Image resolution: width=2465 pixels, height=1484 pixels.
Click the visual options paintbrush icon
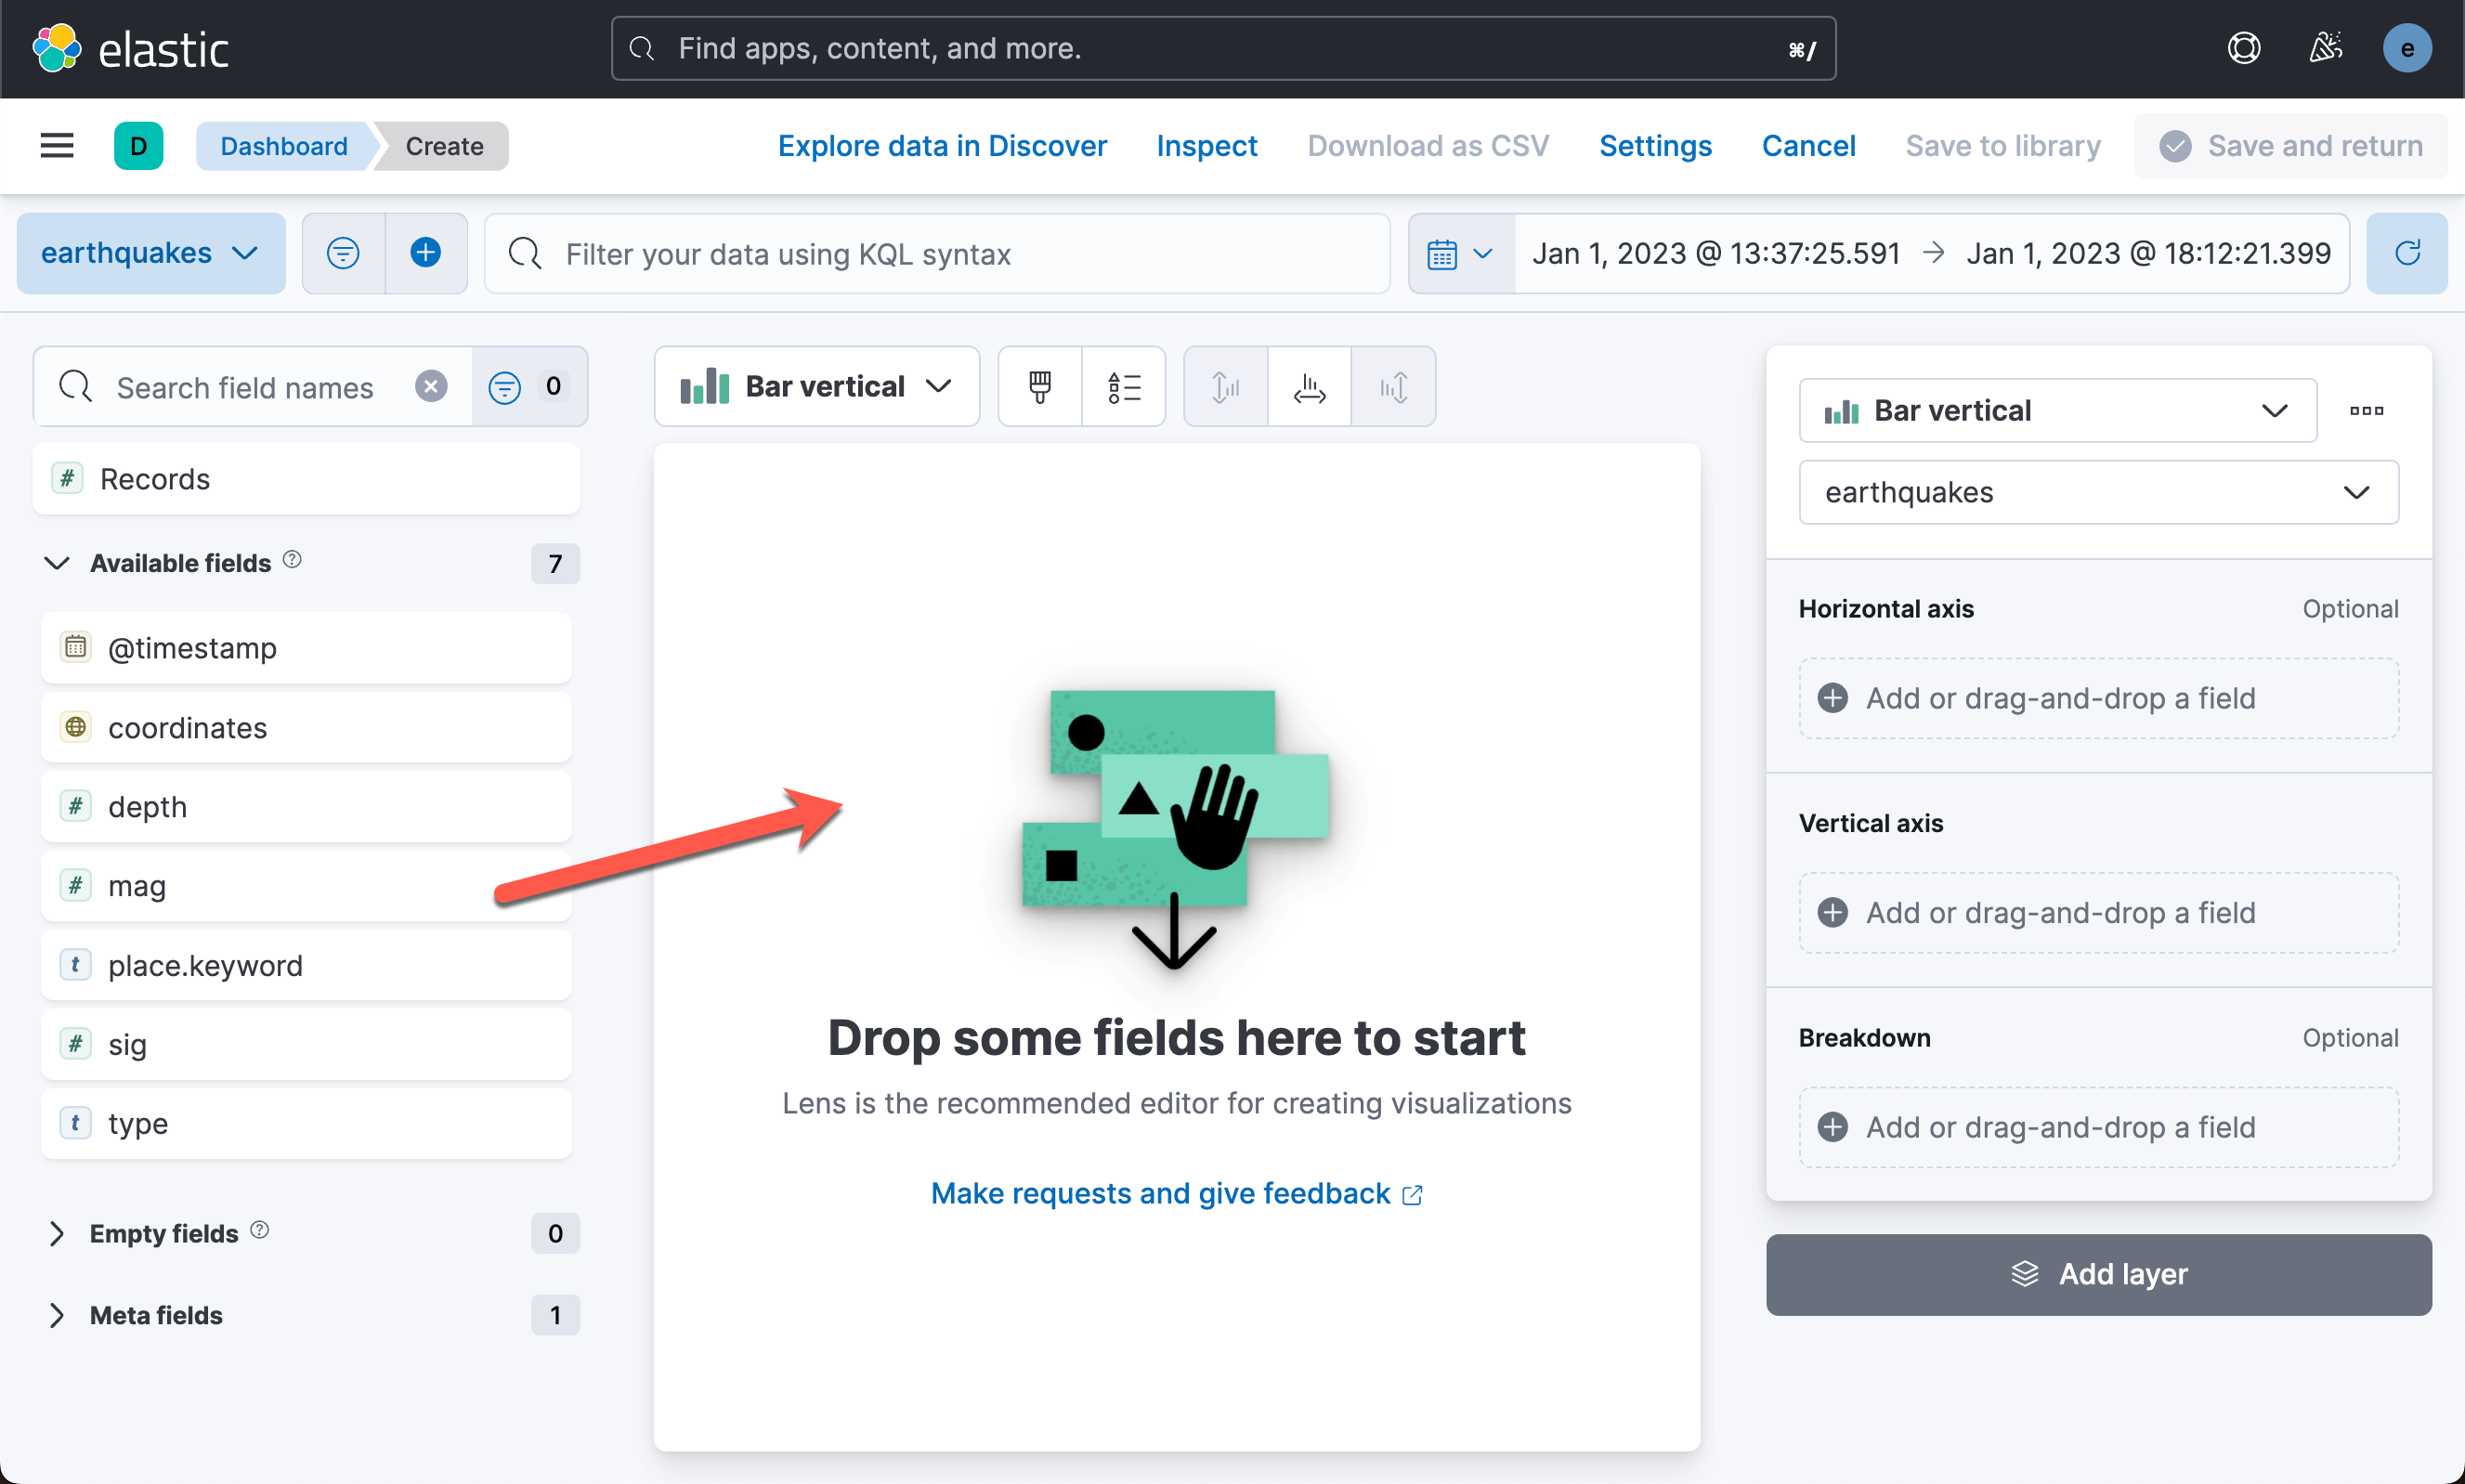pyautogui.click(x=1039, y=387)
